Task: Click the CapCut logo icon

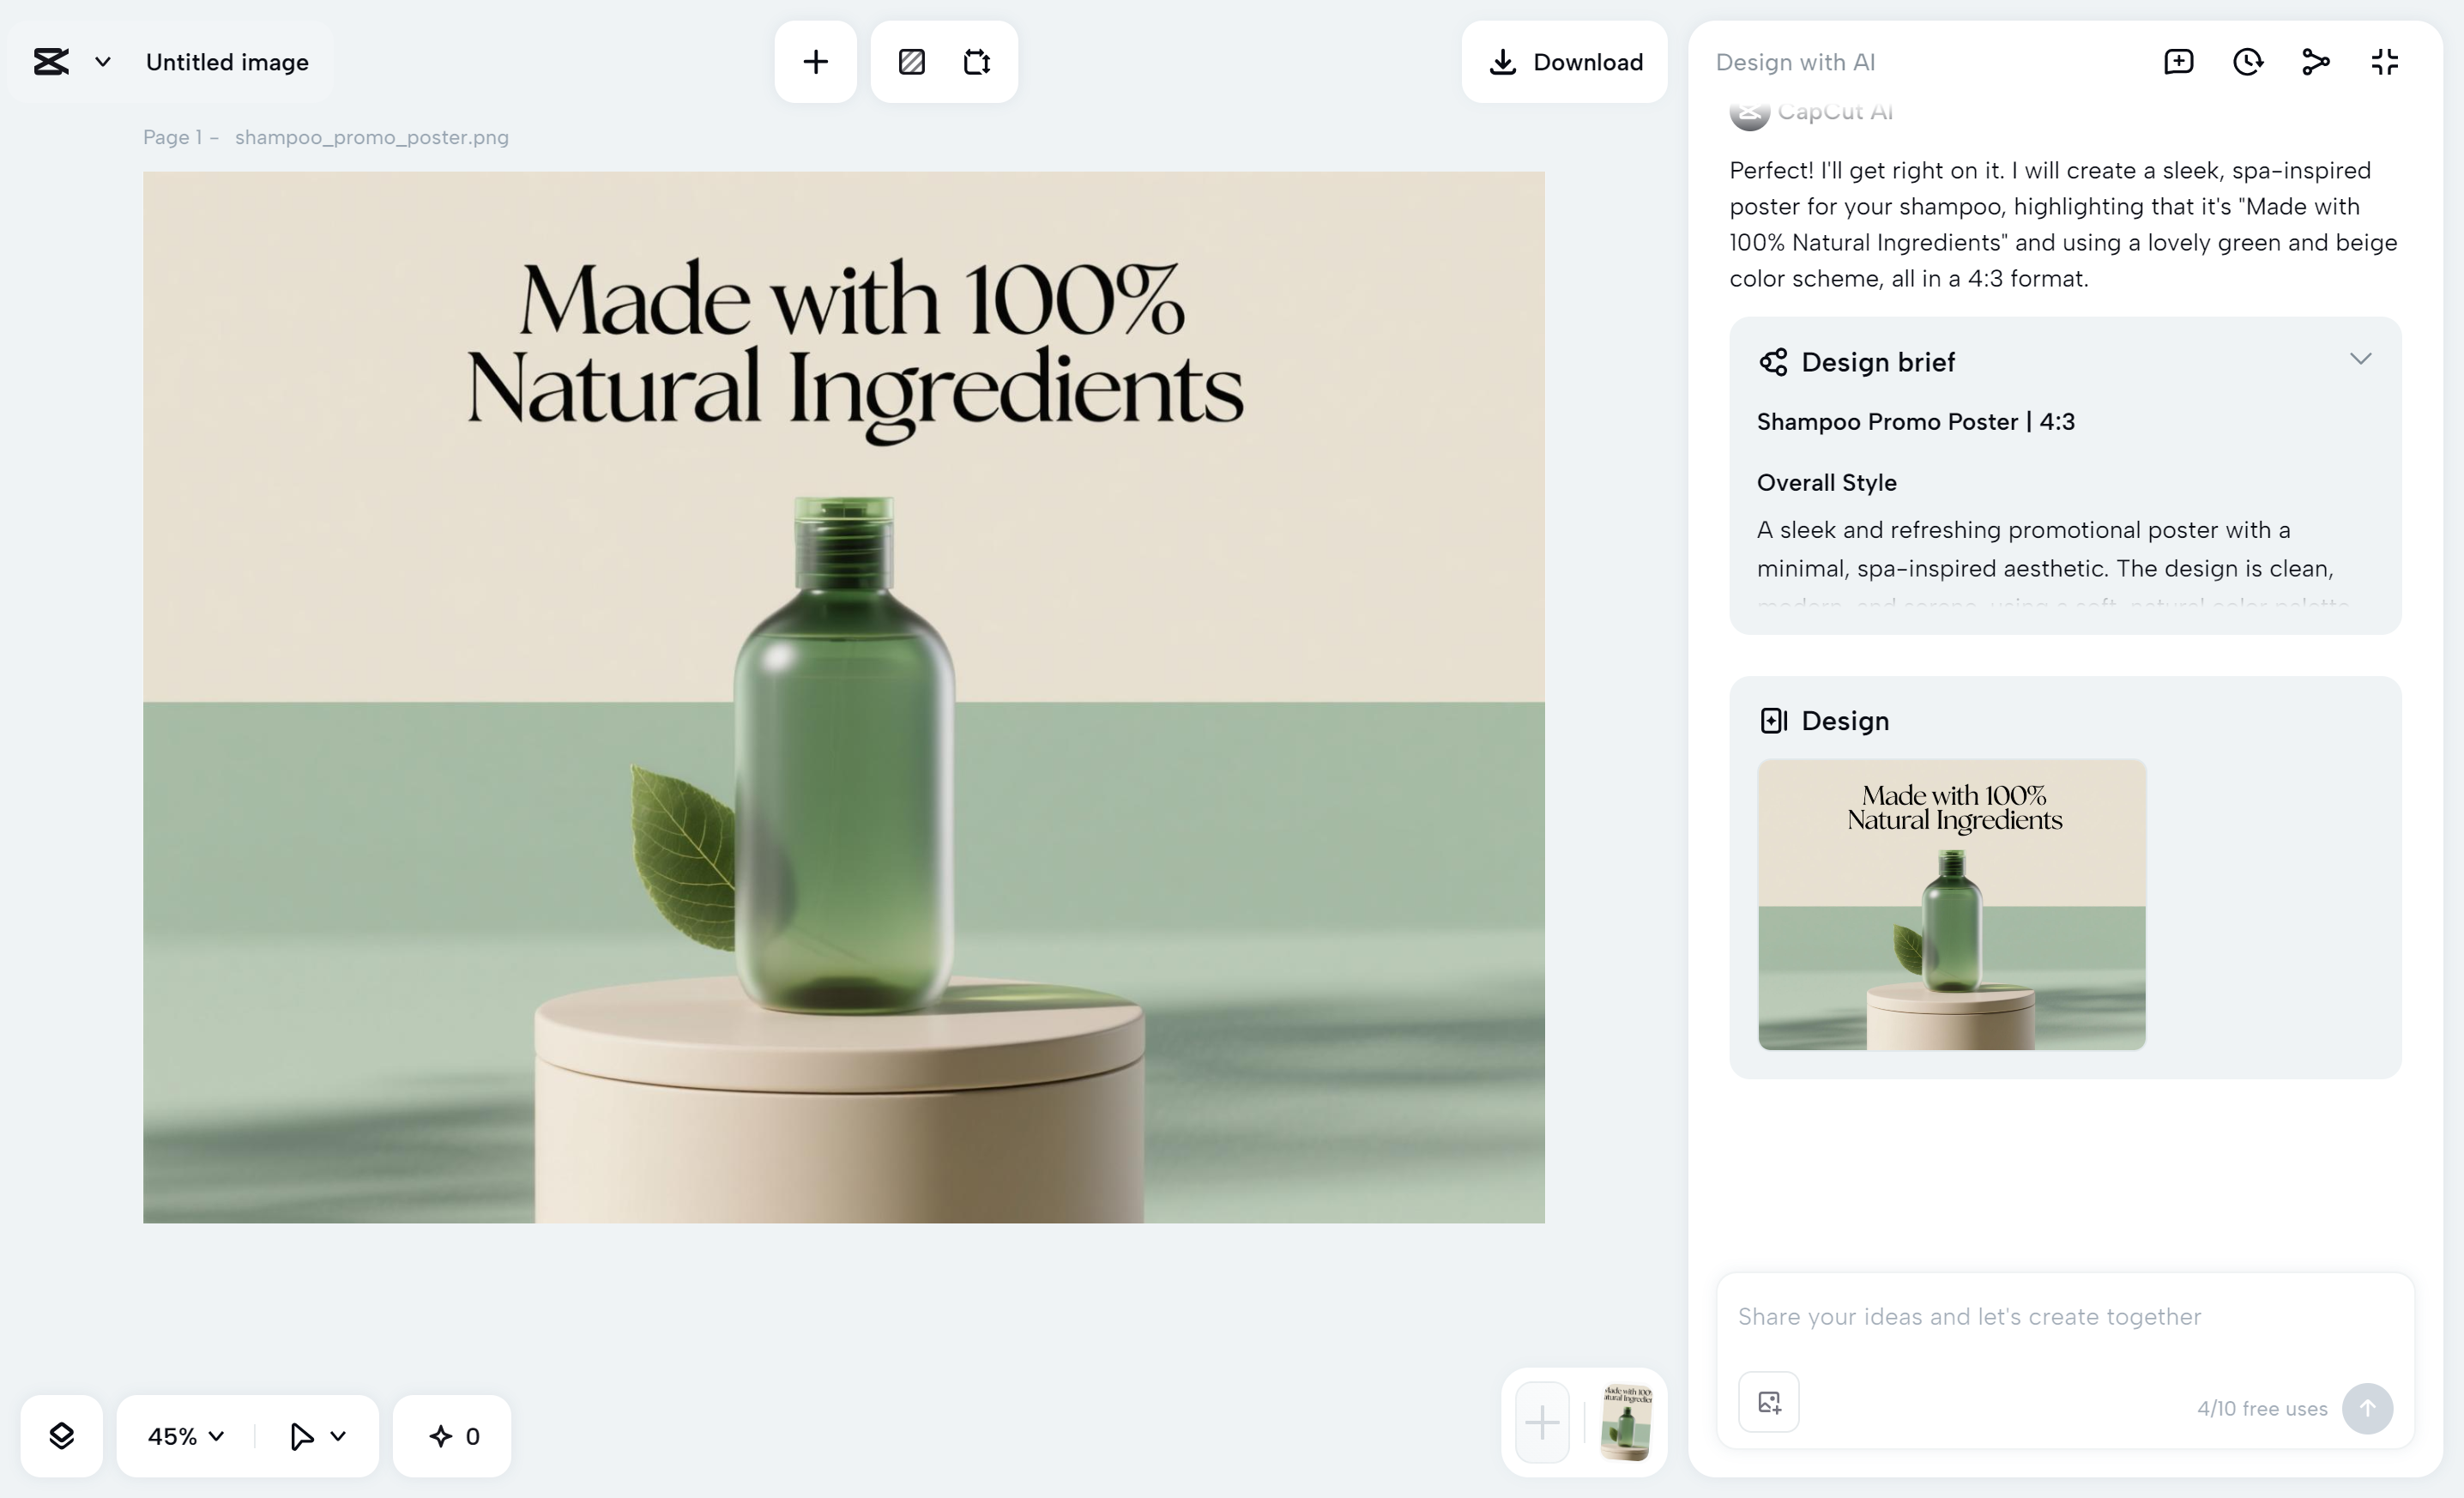Action: tap(51, 62)
